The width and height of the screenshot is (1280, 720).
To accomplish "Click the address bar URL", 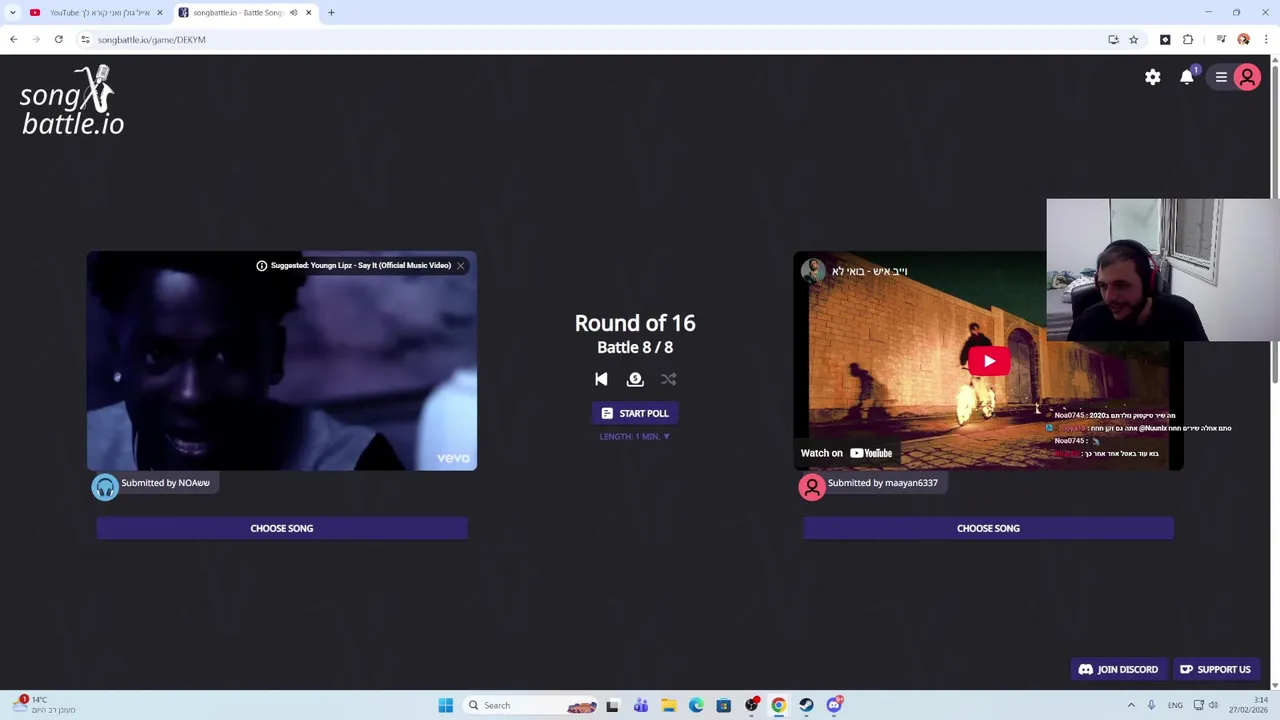I will point(152,39).
